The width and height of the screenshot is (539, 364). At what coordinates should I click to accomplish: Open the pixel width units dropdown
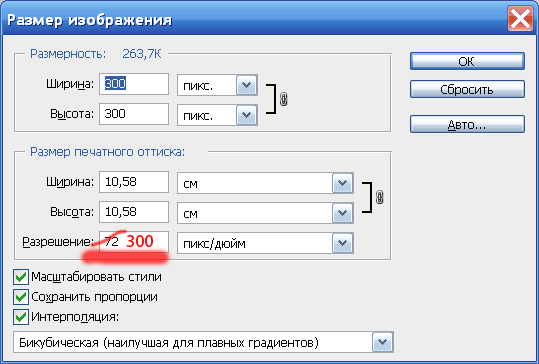pyautogui.click(x=217, y=85)
